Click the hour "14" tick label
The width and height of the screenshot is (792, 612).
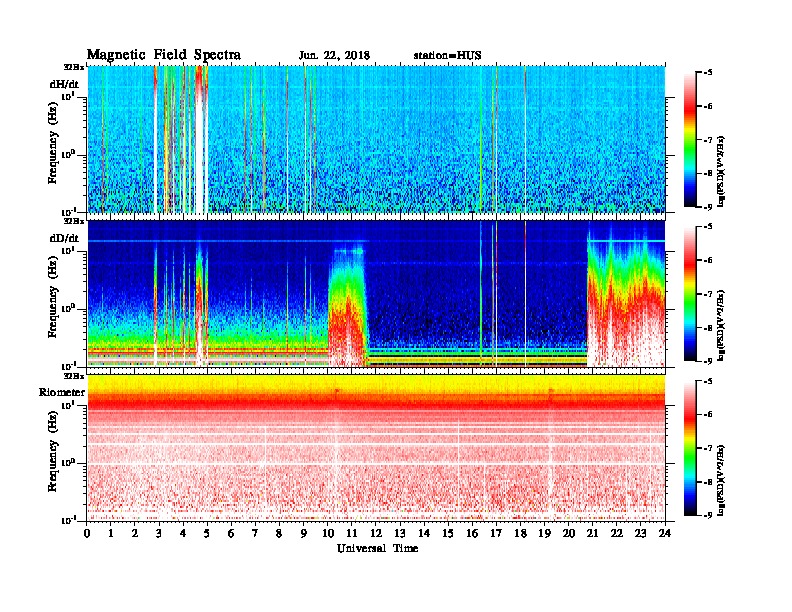click(424, 533)
